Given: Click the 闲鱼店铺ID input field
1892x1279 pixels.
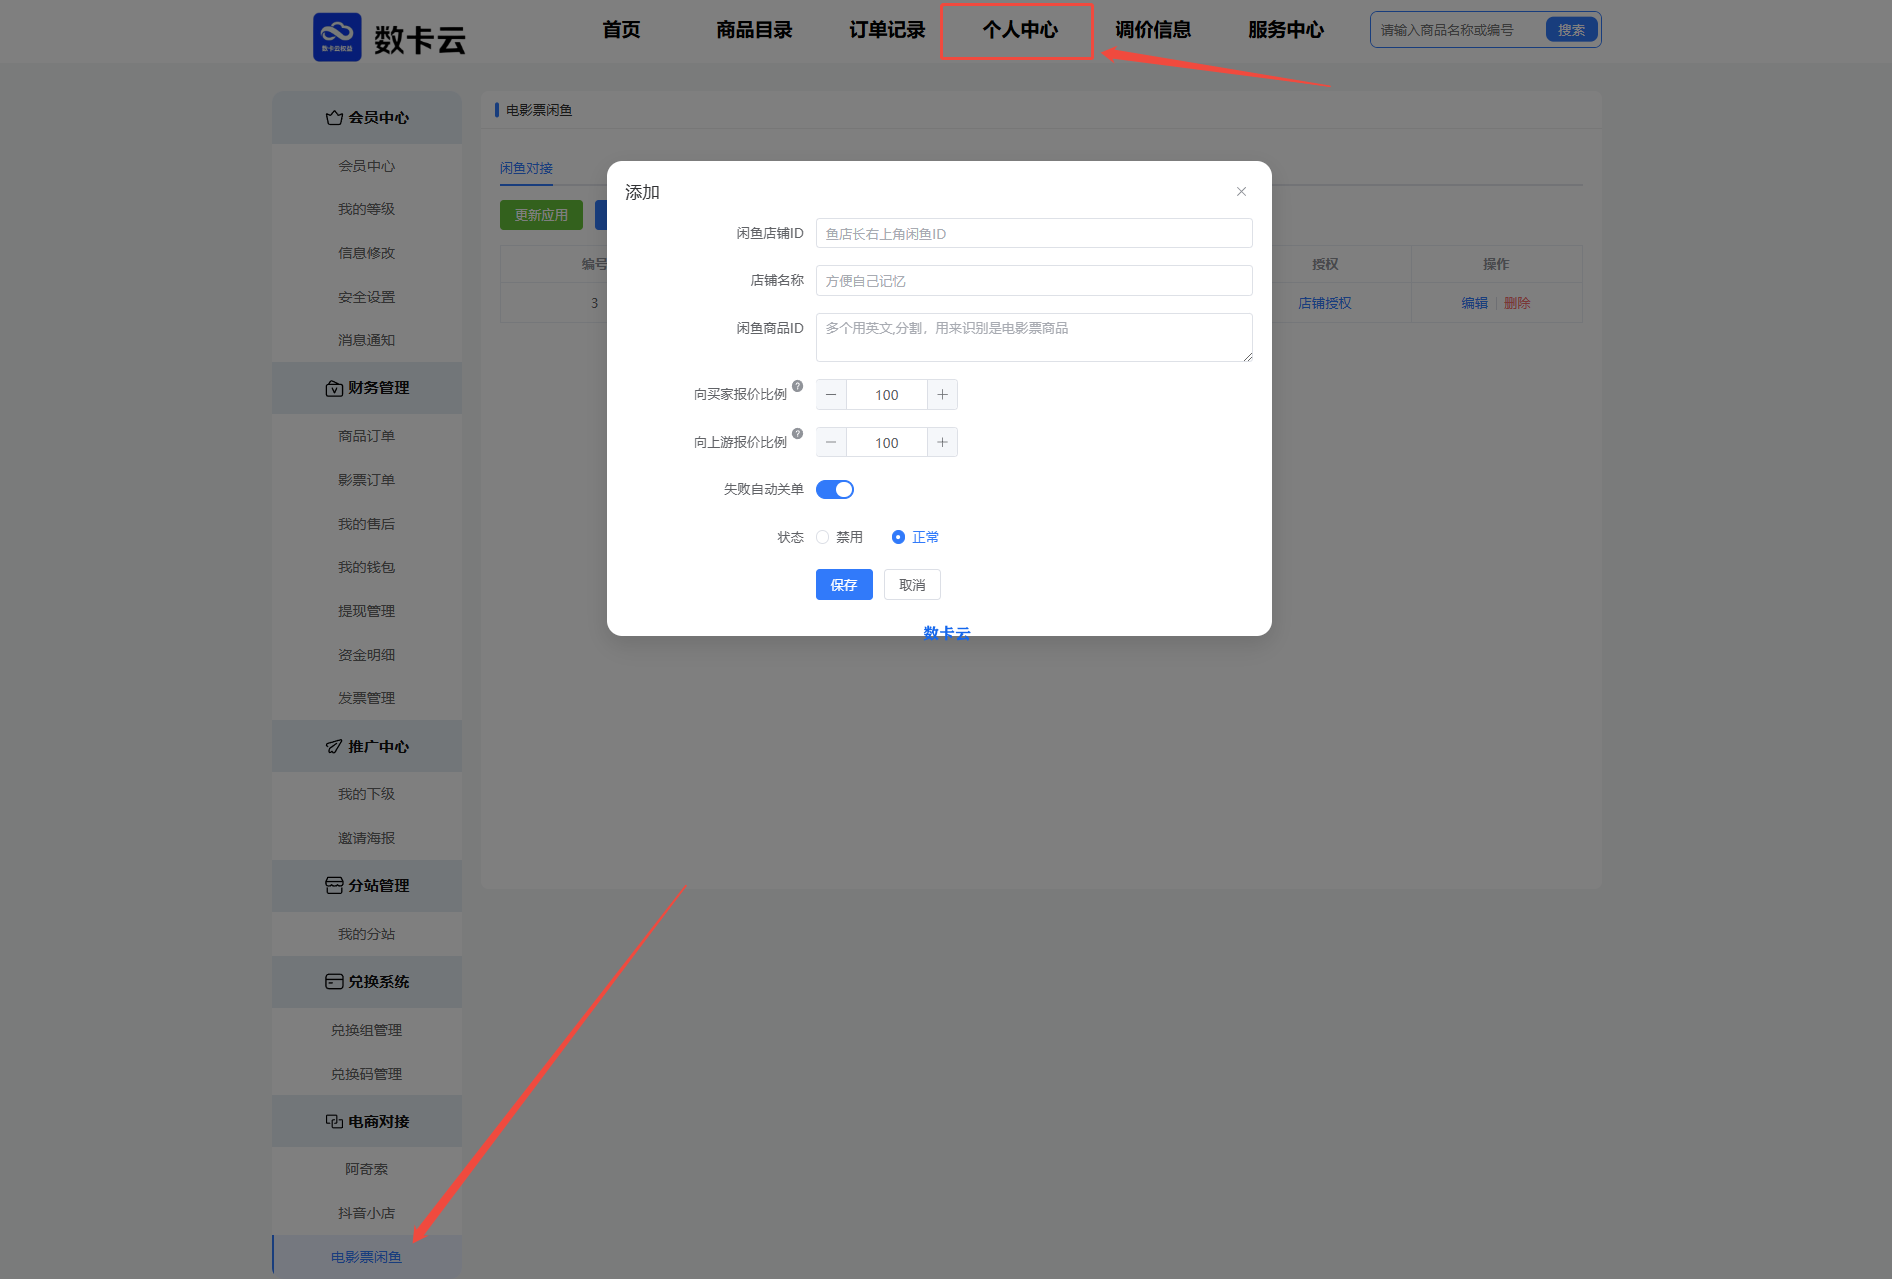Looking at the screenshot, I should coord(1034,234).
